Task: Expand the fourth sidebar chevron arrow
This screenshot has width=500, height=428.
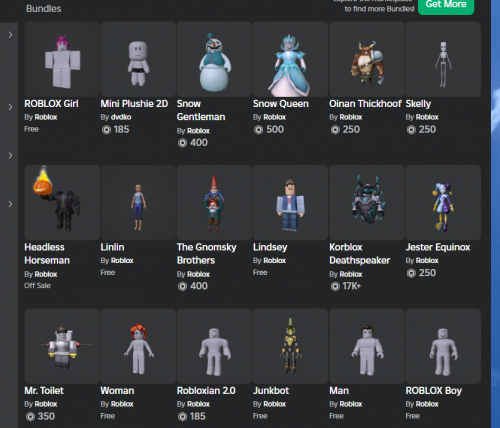Action: click(10, 204)
